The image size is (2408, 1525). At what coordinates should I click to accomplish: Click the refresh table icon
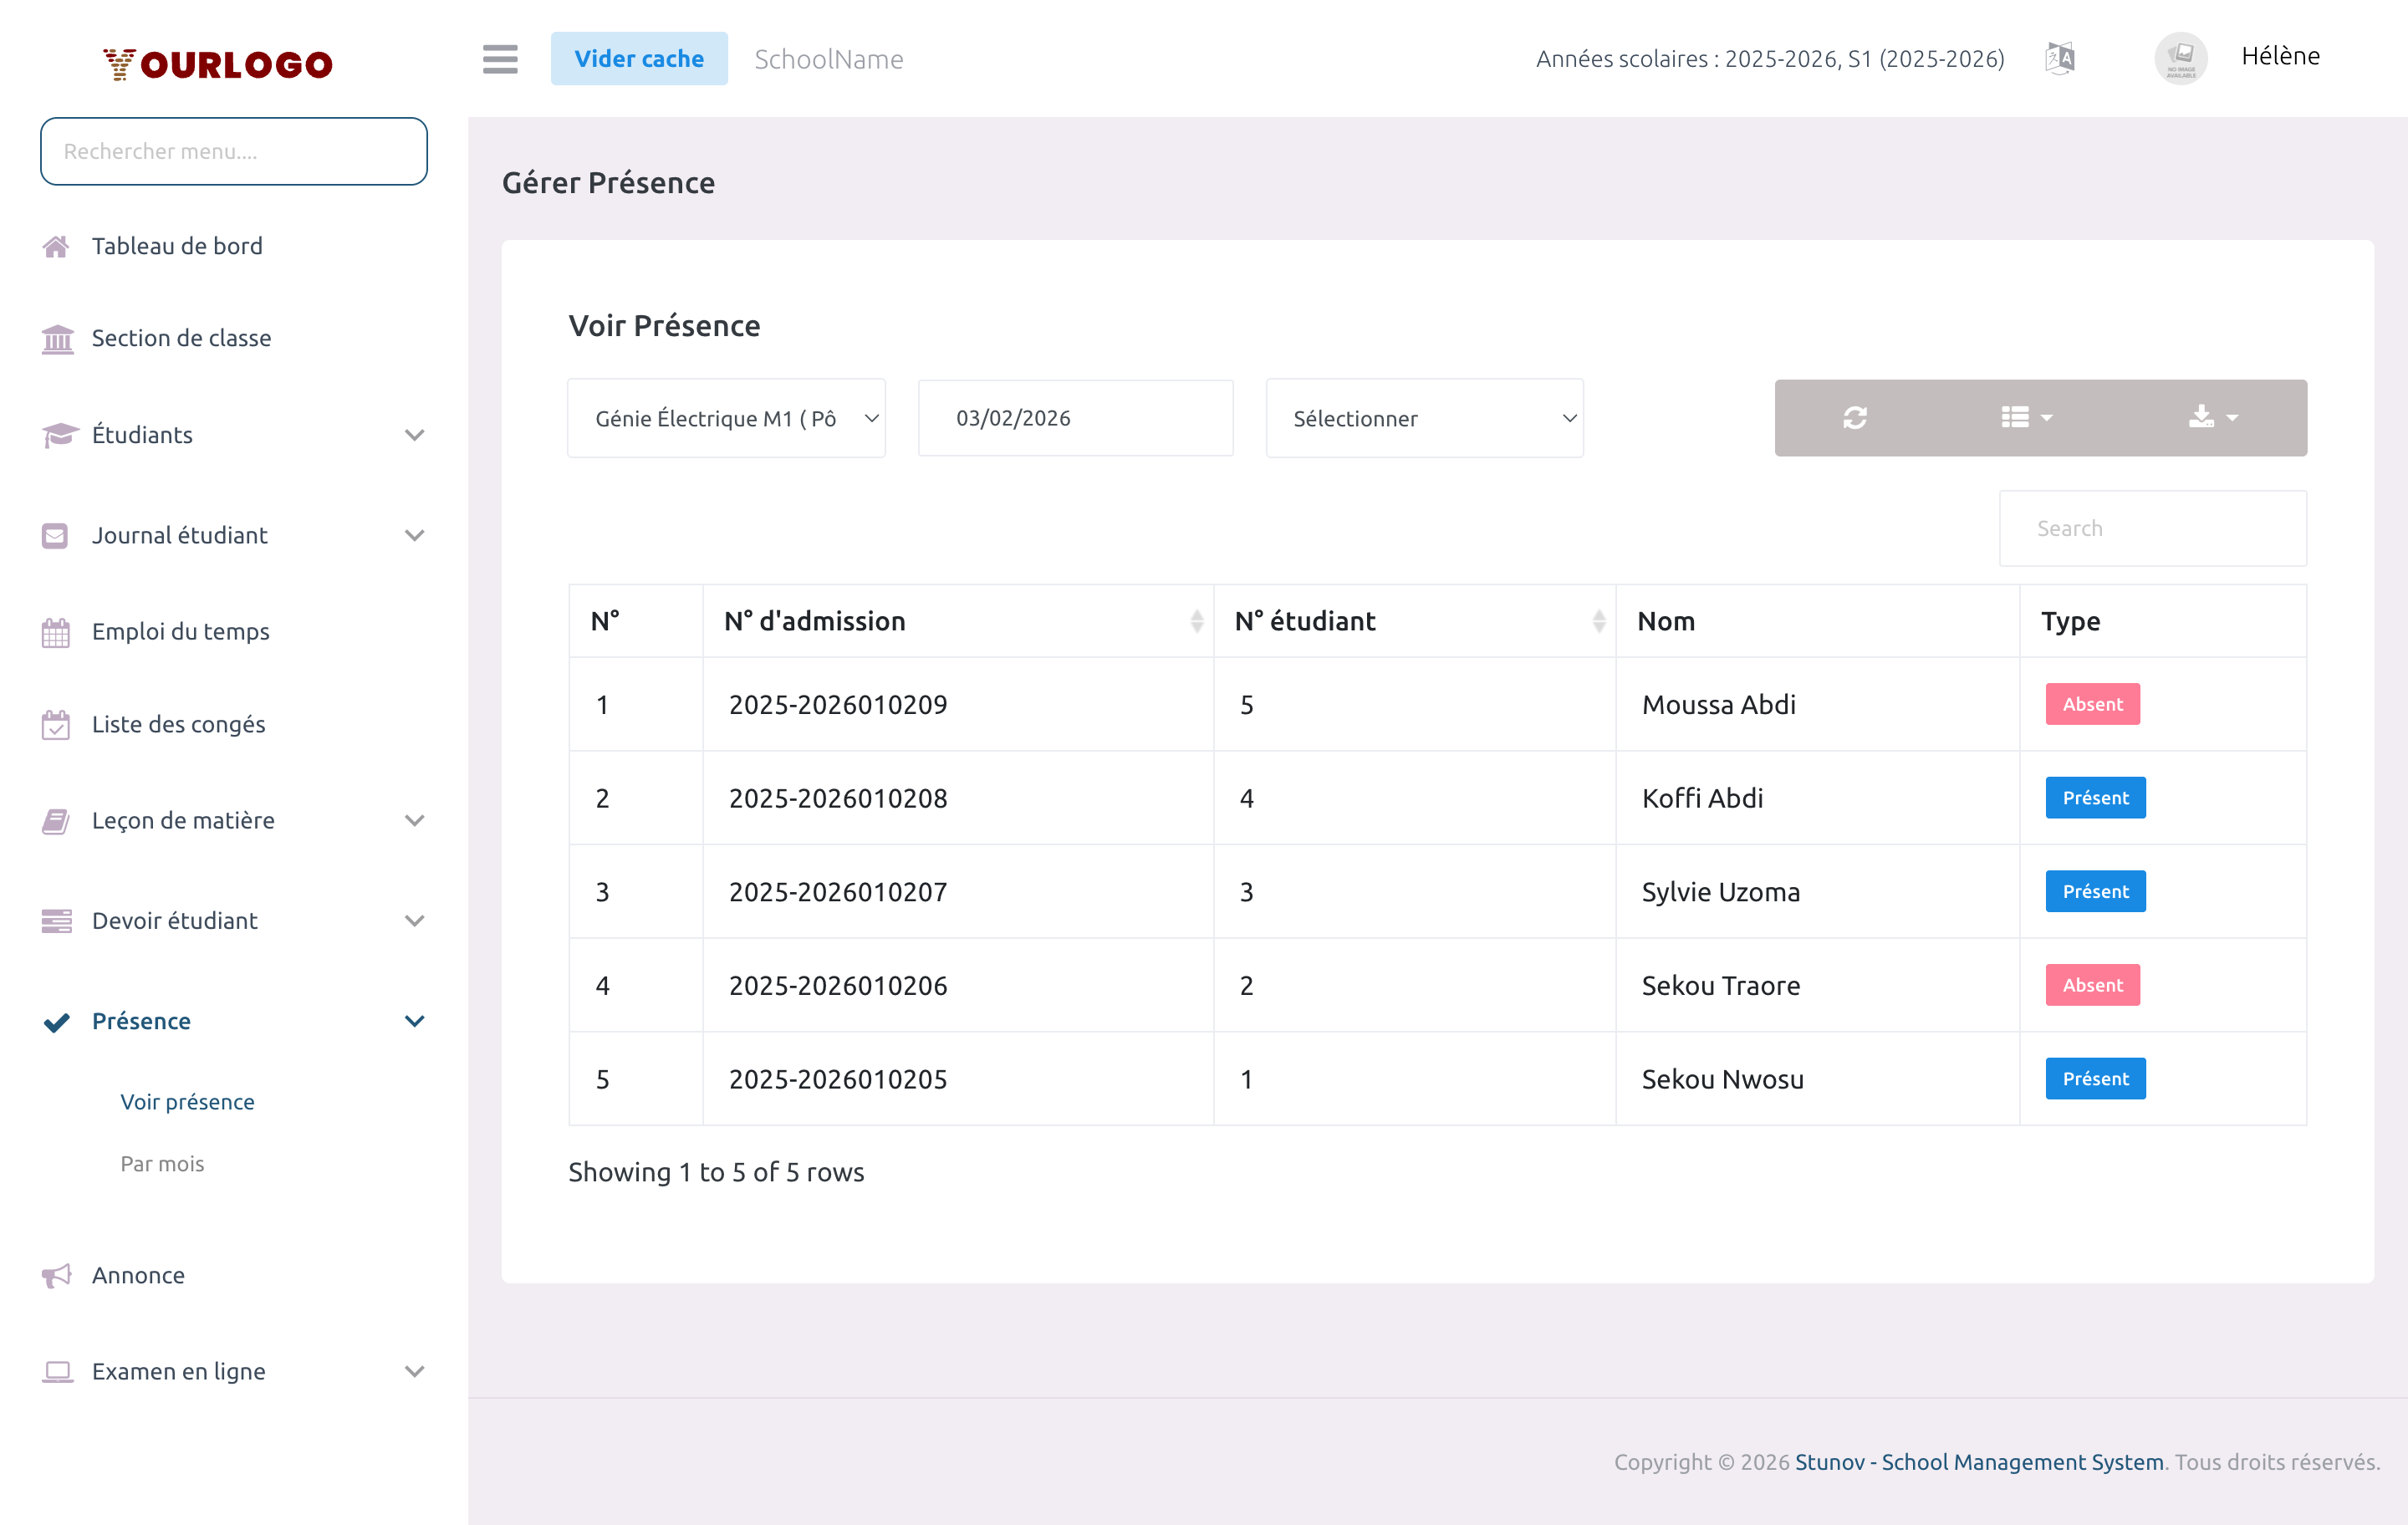[1855, 418]
